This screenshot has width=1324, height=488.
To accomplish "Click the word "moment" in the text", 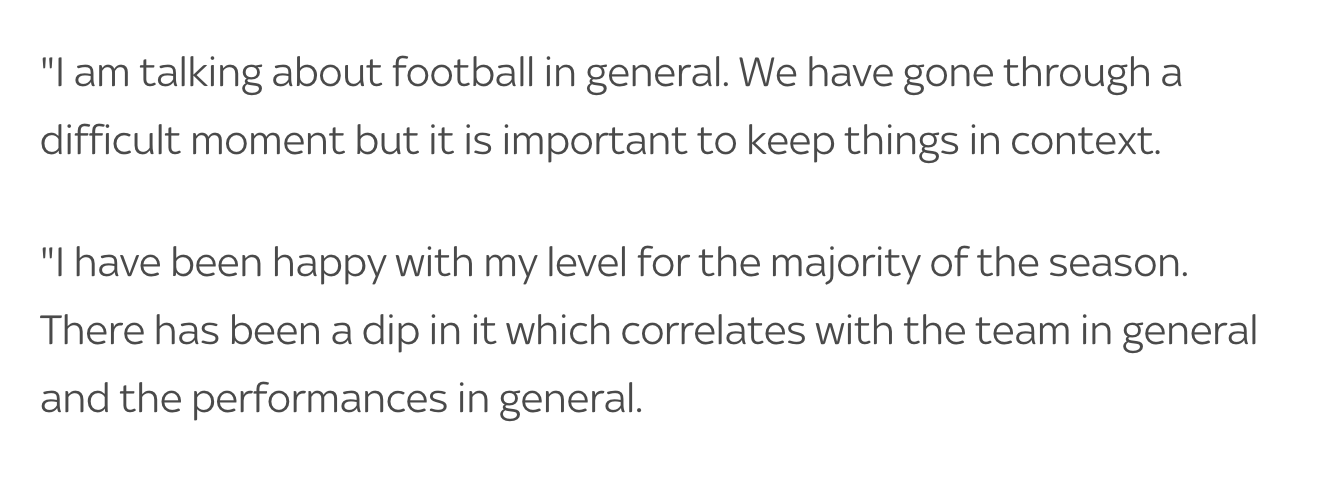I will click(266, 141).
